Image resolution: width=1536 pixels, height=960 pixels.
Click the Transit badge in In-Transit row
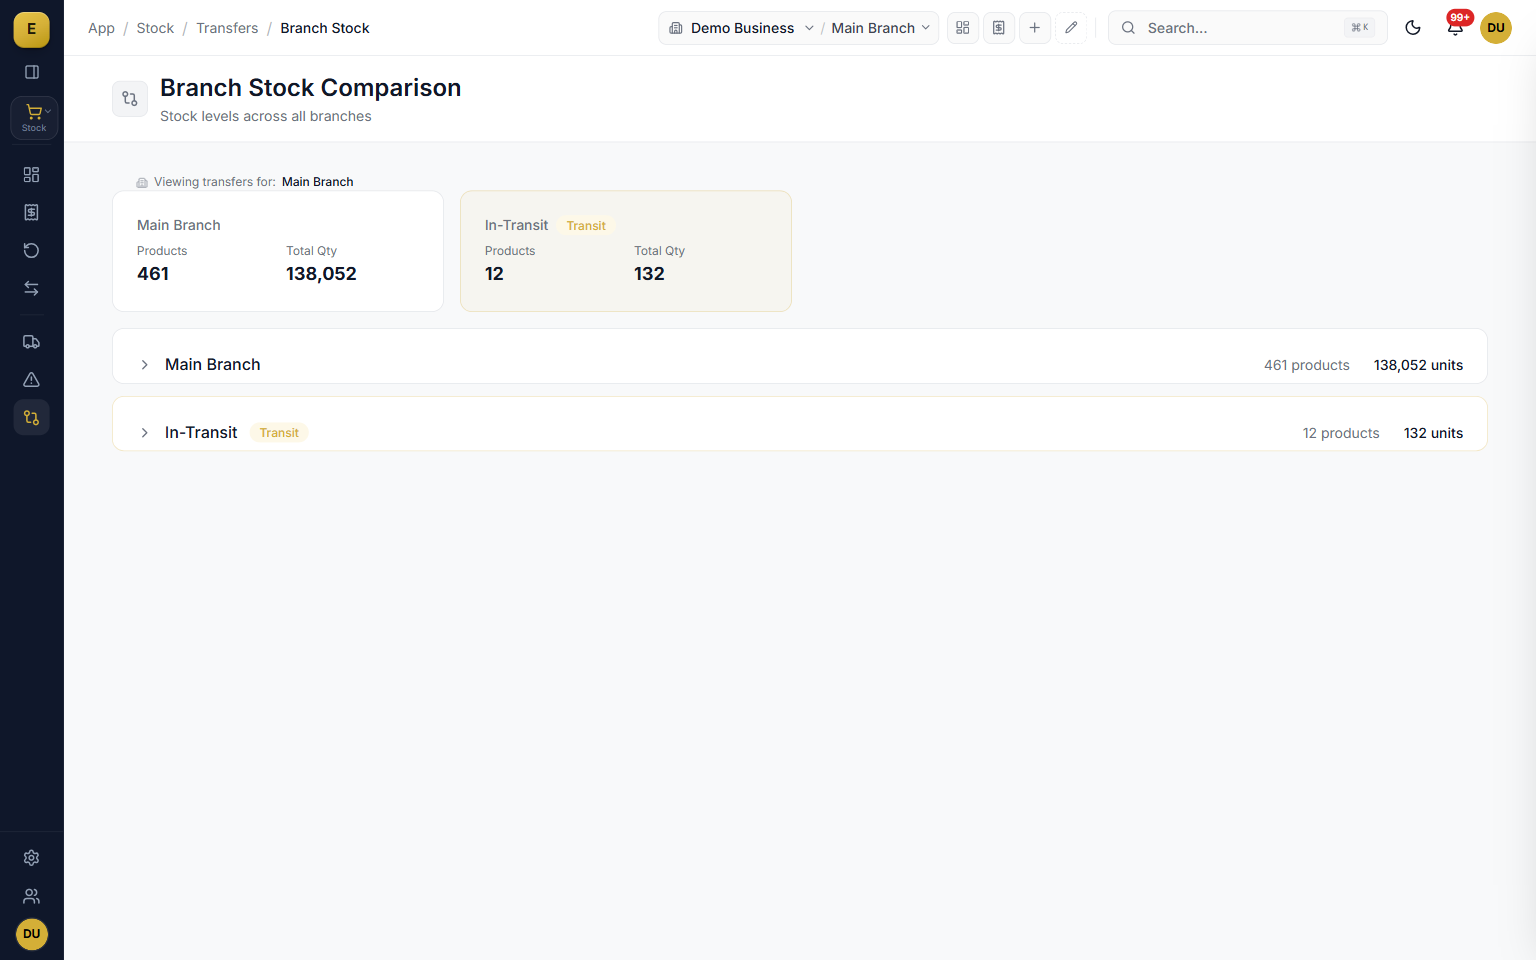[279, 433]
